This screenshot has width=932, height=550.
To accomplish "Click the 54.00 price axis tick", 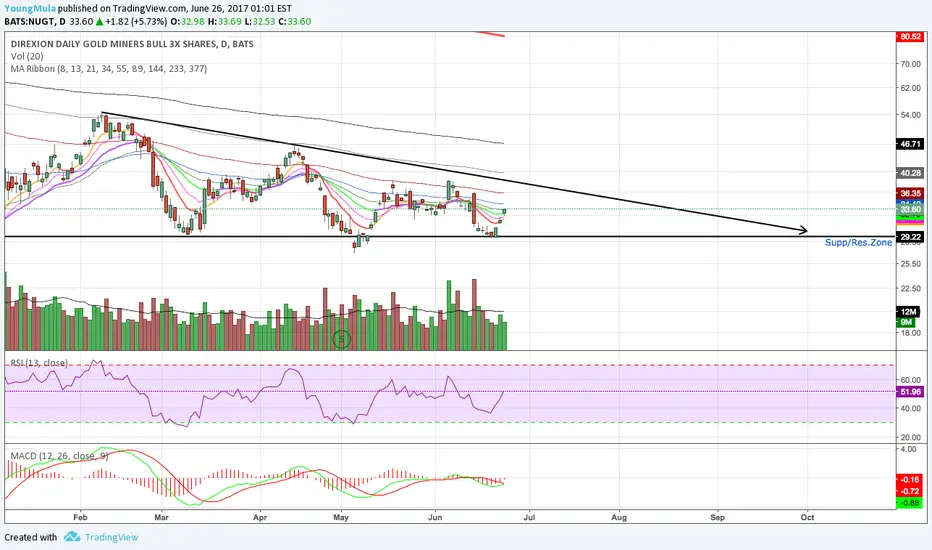I will tap(911, 115).
